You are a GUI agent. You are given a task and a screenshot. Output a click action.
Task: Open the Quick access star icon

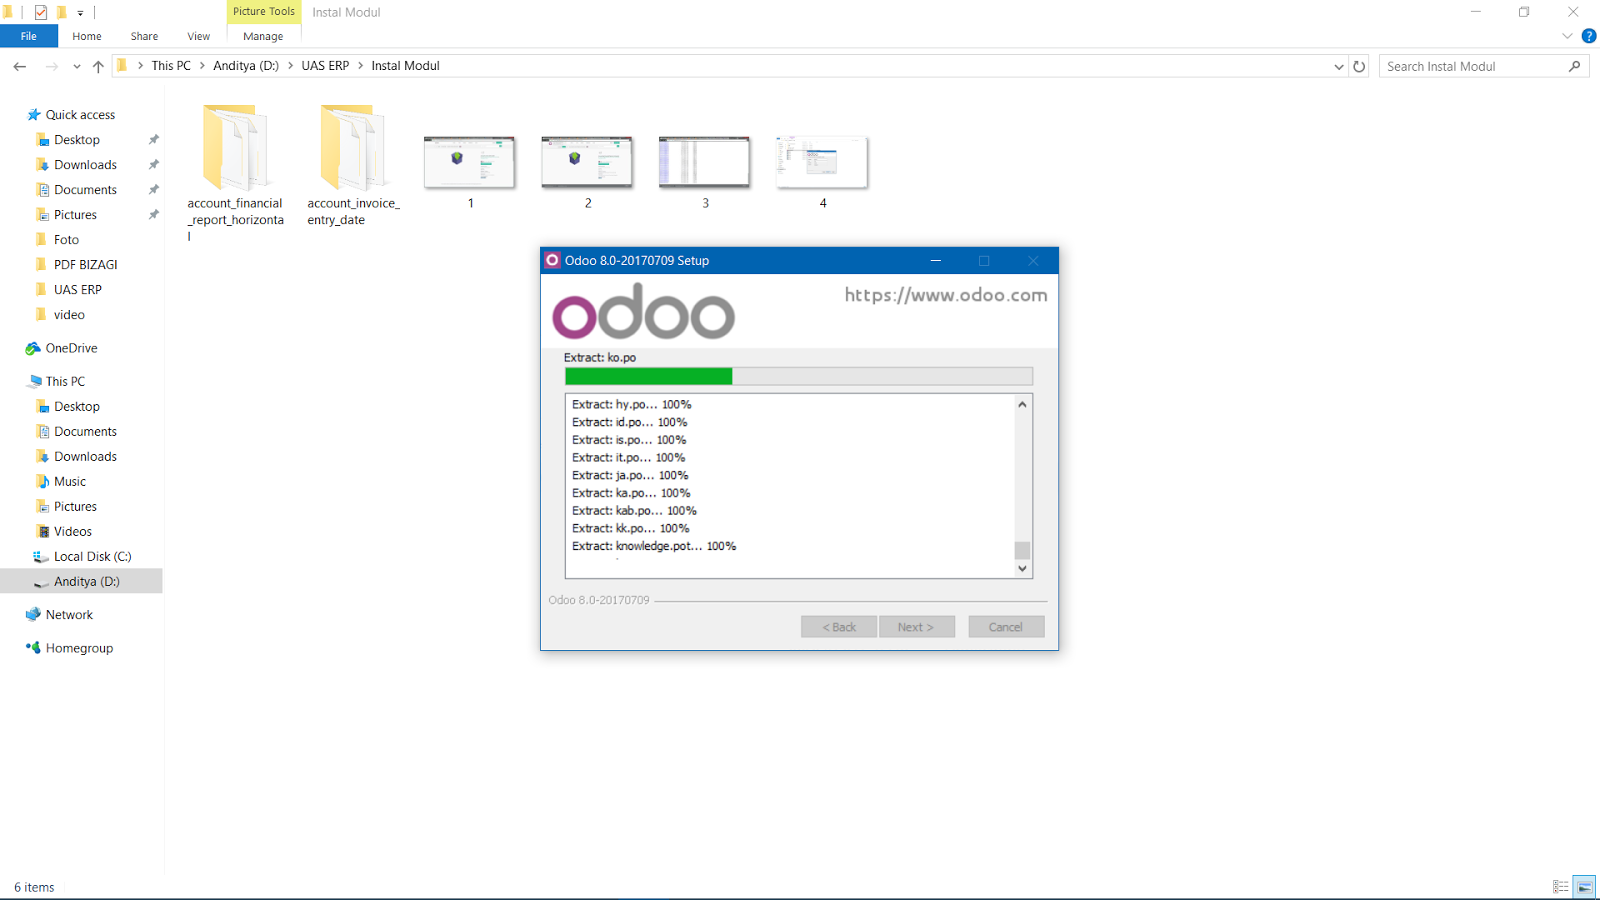coord(34,115)
